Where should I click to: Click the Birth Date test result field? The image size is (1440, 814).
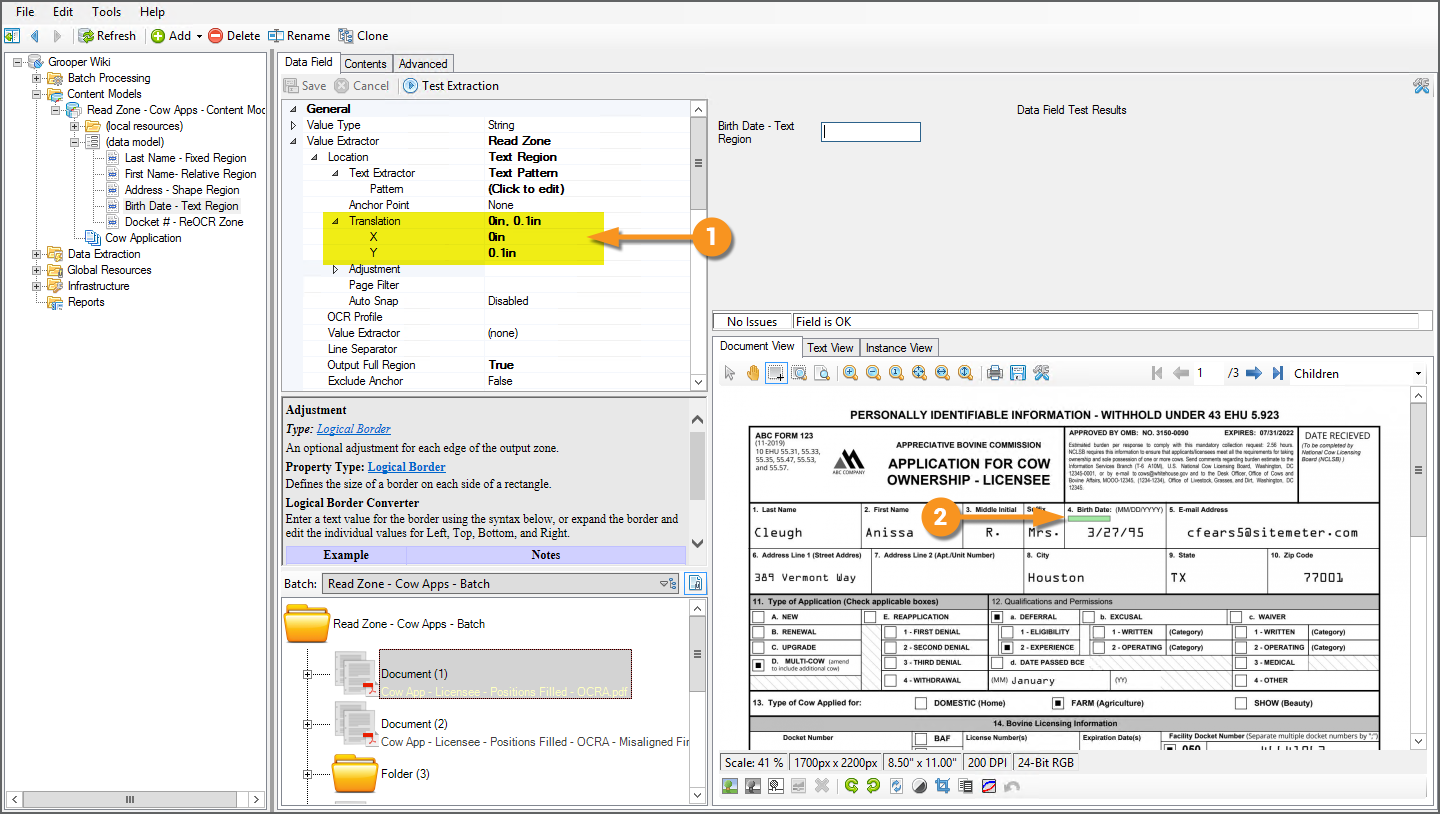[870, 132]
